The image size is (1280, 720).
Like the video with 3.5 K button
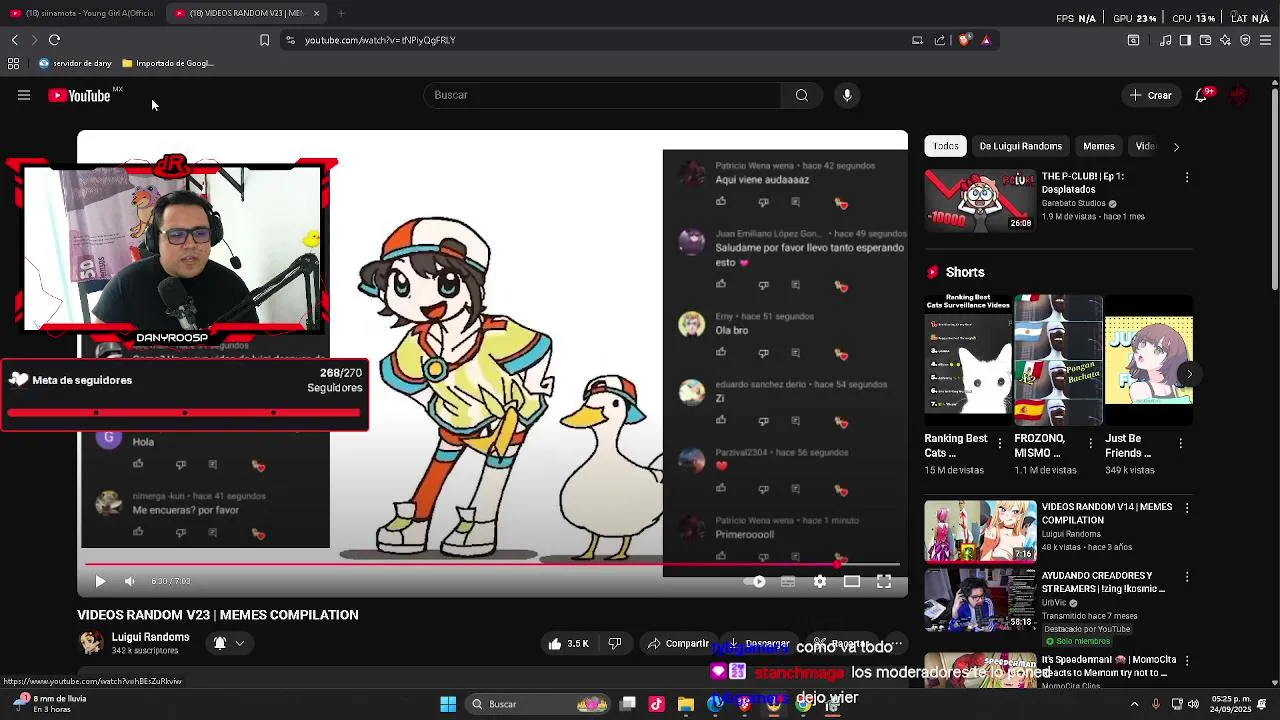tap(568, 644)
